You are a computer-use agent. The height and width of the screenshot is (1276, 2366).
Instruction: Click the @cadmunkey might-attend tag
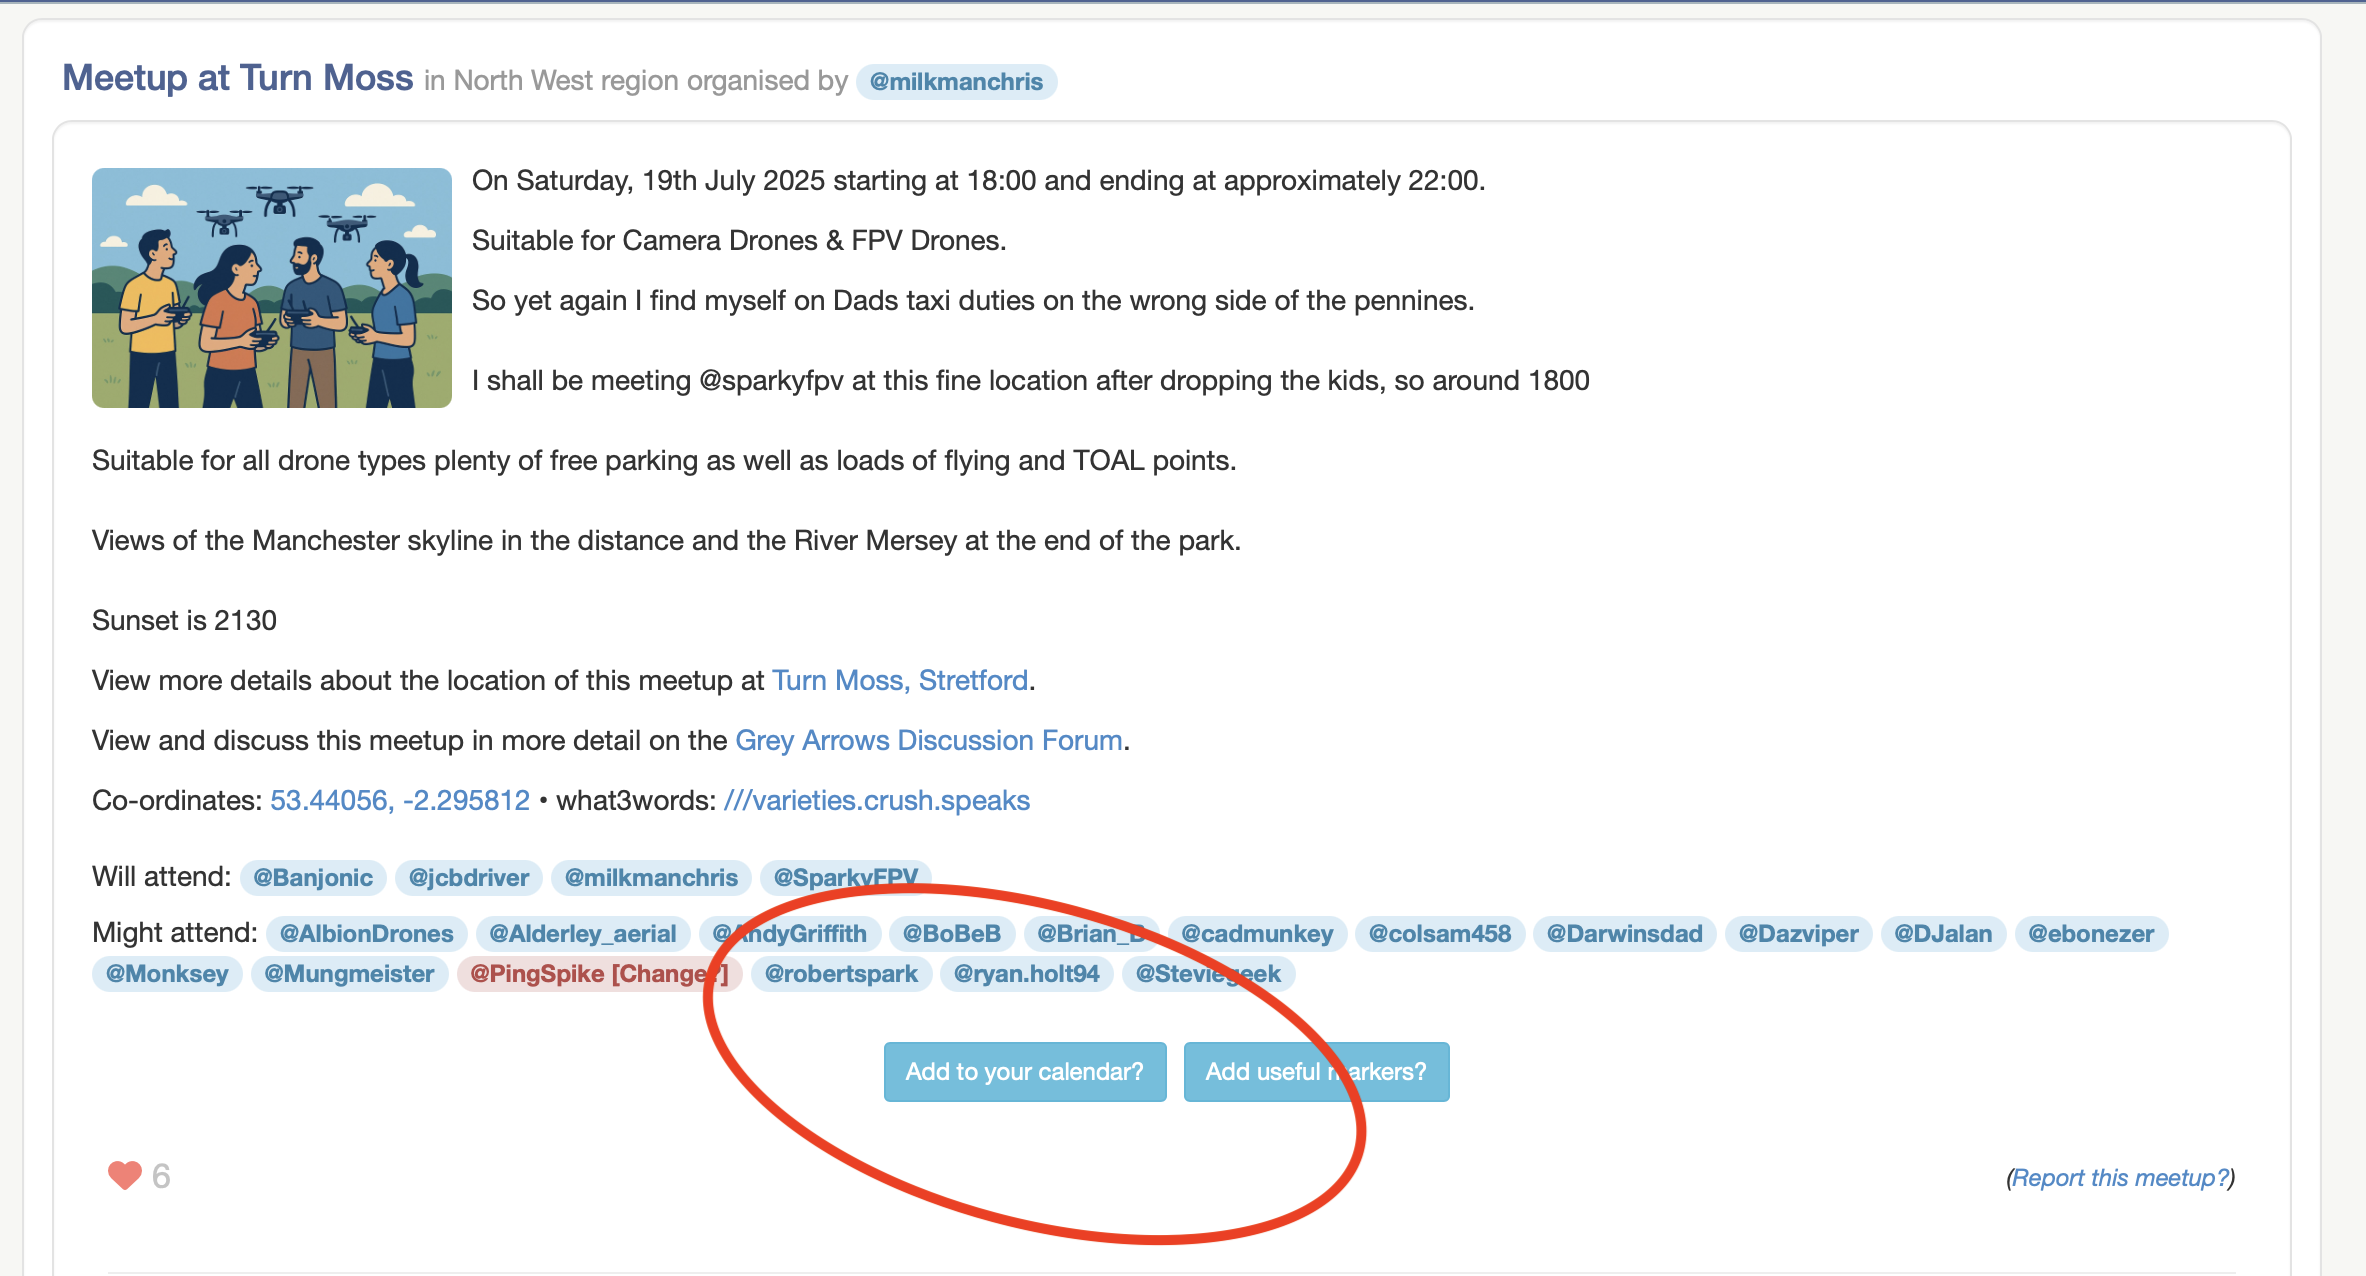click(1256, 933)
